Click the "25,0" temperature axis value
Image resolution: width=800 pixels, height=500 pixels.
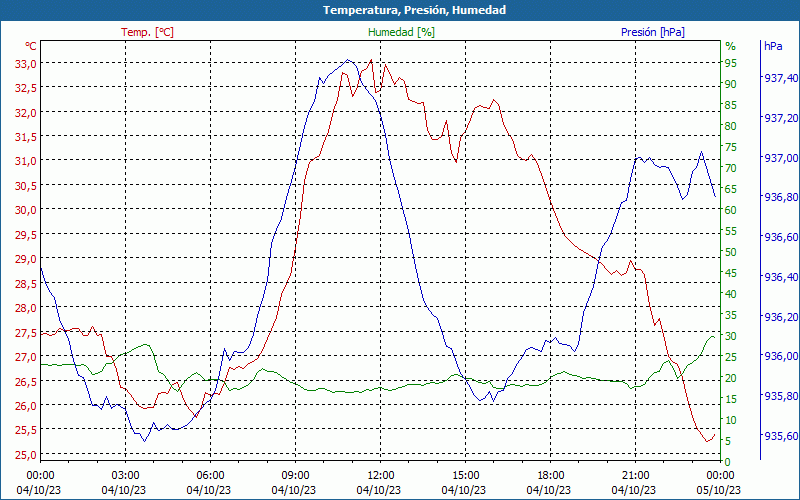(x=26, y=454)
